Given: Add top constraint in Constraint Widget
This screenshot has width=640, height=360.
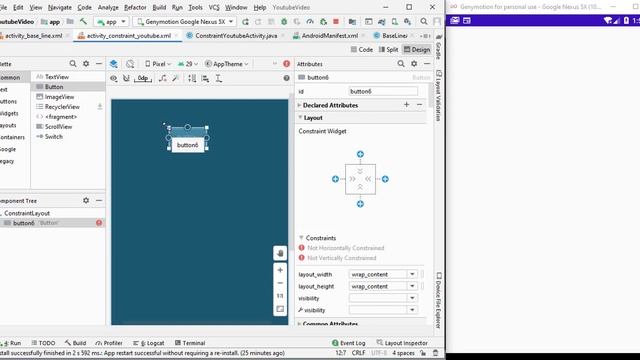Looking at the screenshot, I should (360, 154).
